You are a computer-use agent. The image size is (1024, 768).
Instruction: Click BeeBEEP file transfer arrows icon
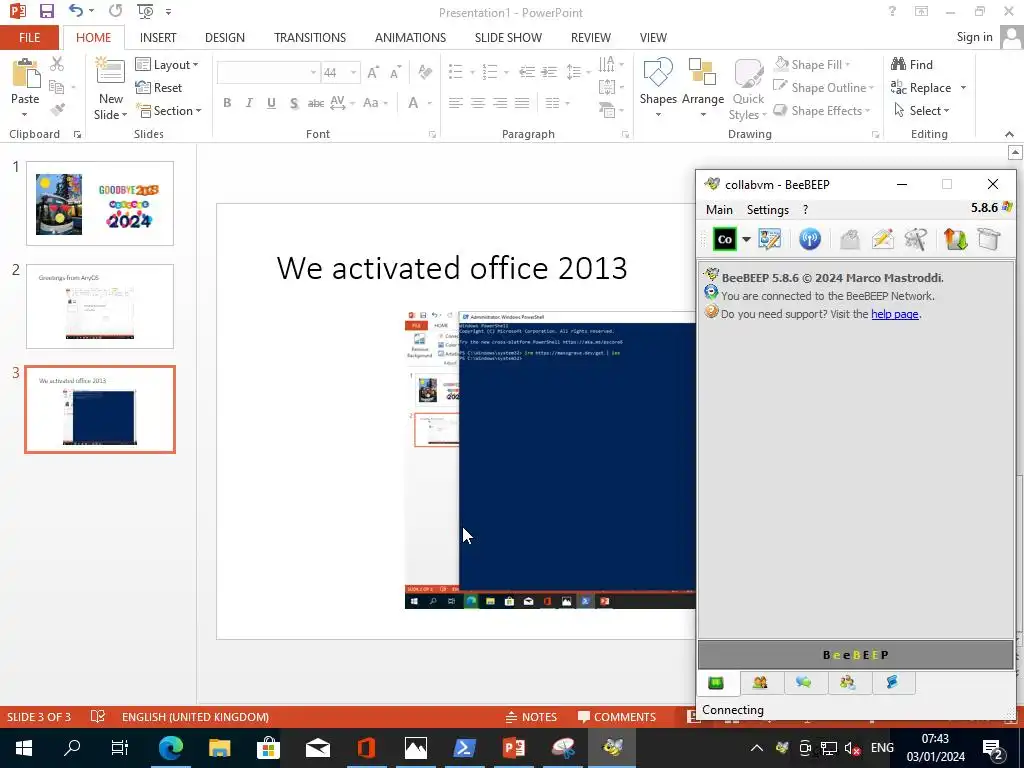955,239
